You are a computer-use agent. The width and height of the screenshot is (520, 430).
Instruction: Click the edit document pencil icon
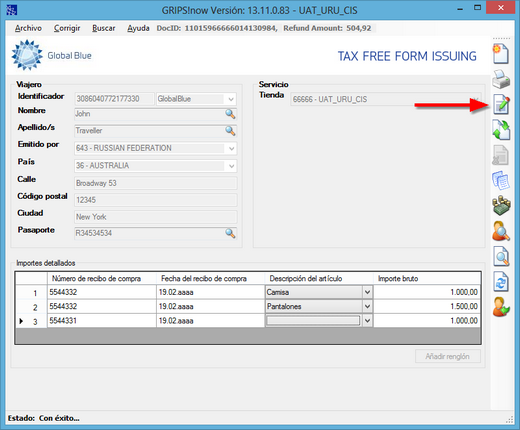point(501,104)
